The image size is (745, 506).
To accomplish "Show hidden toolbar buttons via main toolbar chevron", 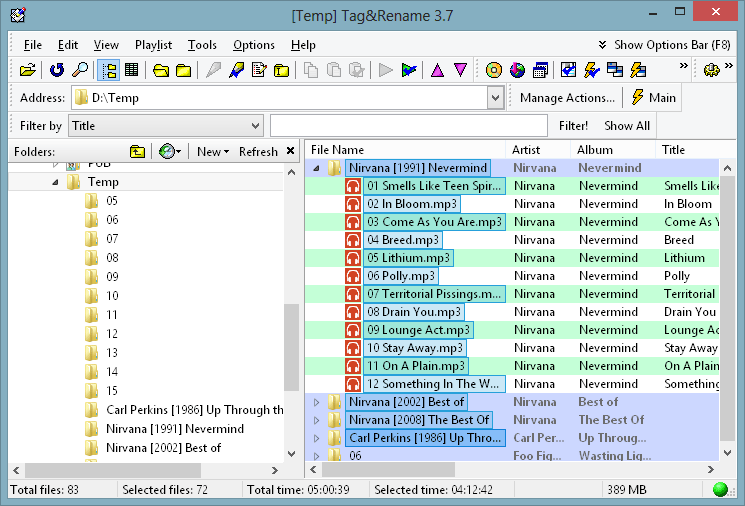I will (x=683, y=66).
